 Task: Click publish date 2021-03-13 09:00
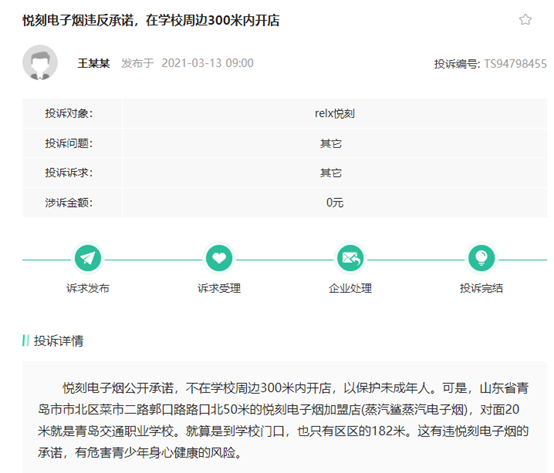pos(207,63)
